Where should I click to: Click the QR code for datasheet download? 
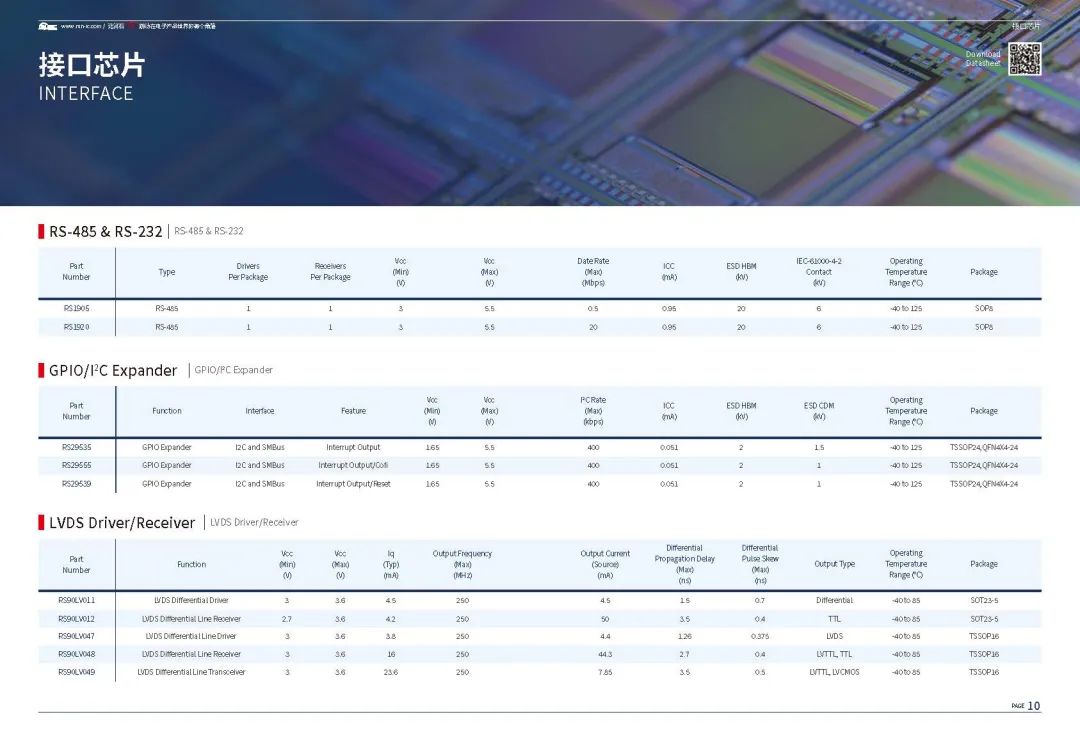[1024, 59]
